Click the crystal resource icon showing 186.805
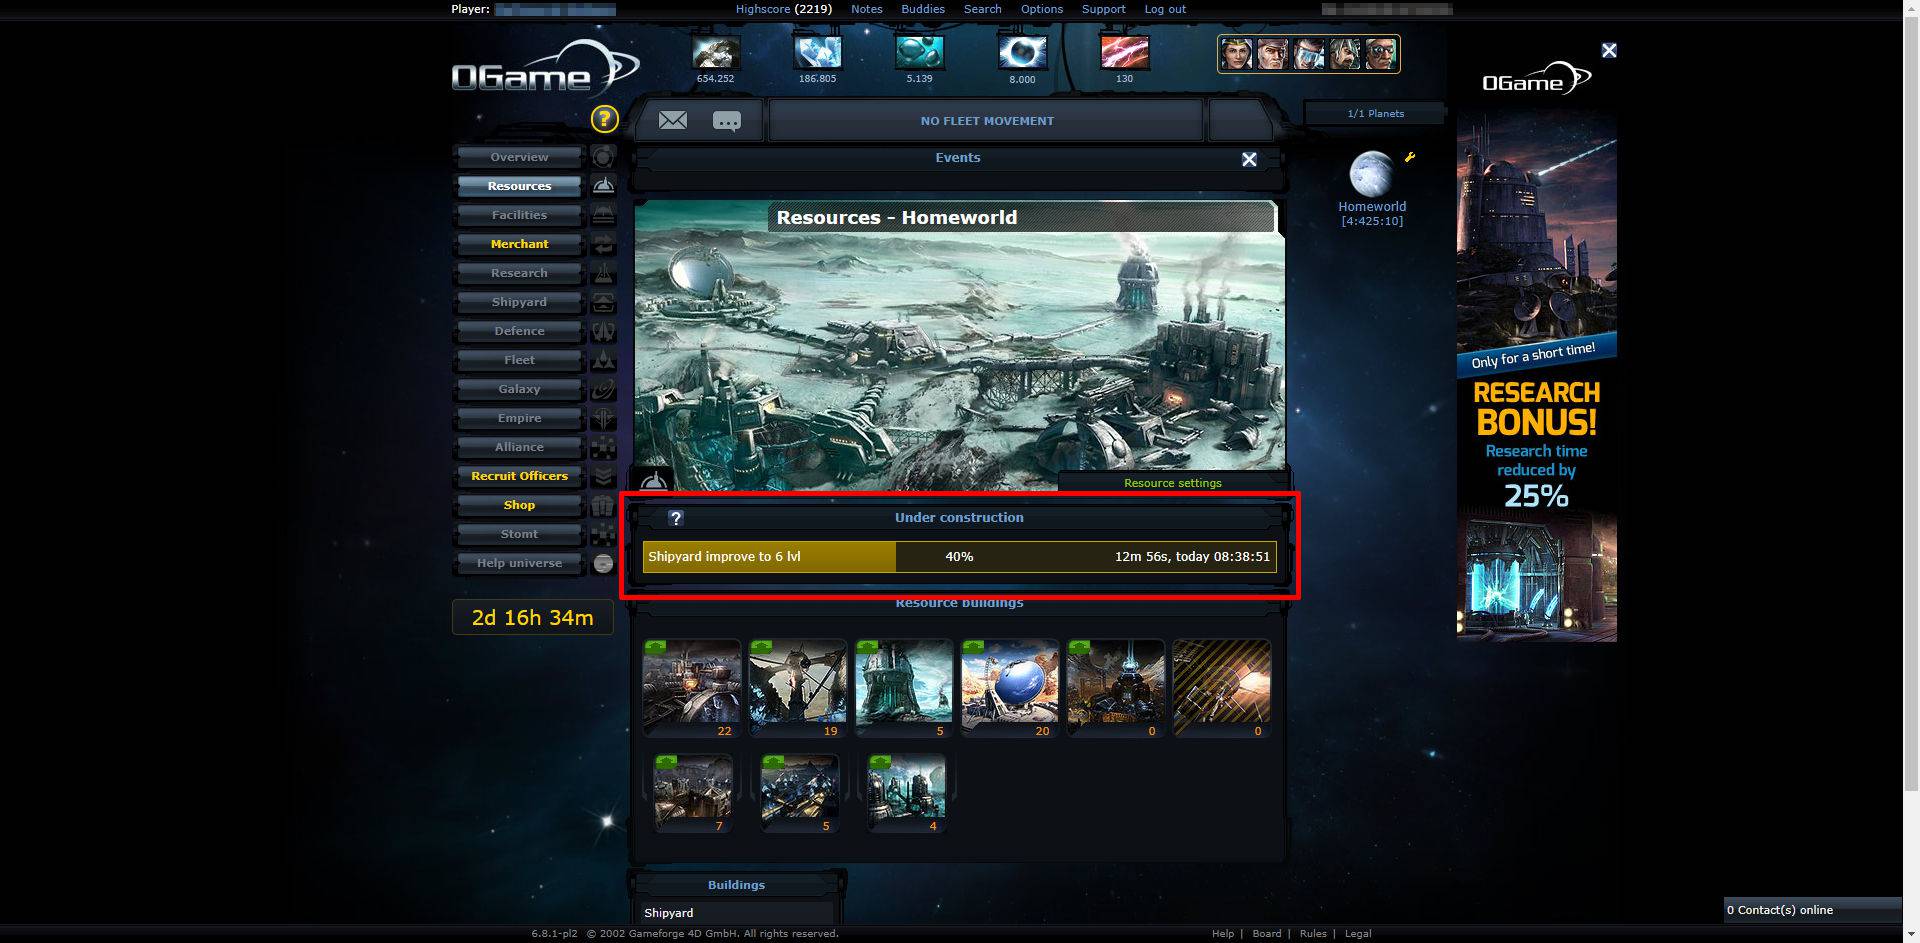This screenshot has height=943, width=1920. tap(817, 52)
